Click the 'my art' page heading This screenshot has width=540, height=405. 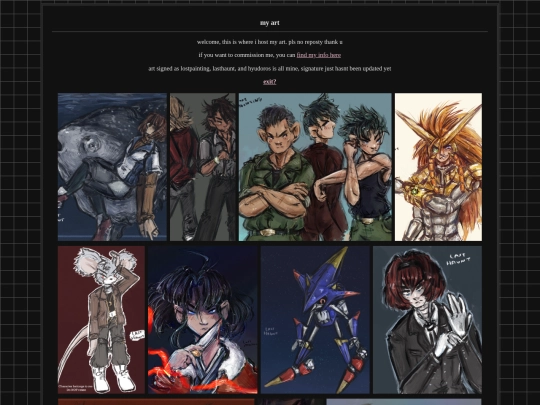pos(270,23)
